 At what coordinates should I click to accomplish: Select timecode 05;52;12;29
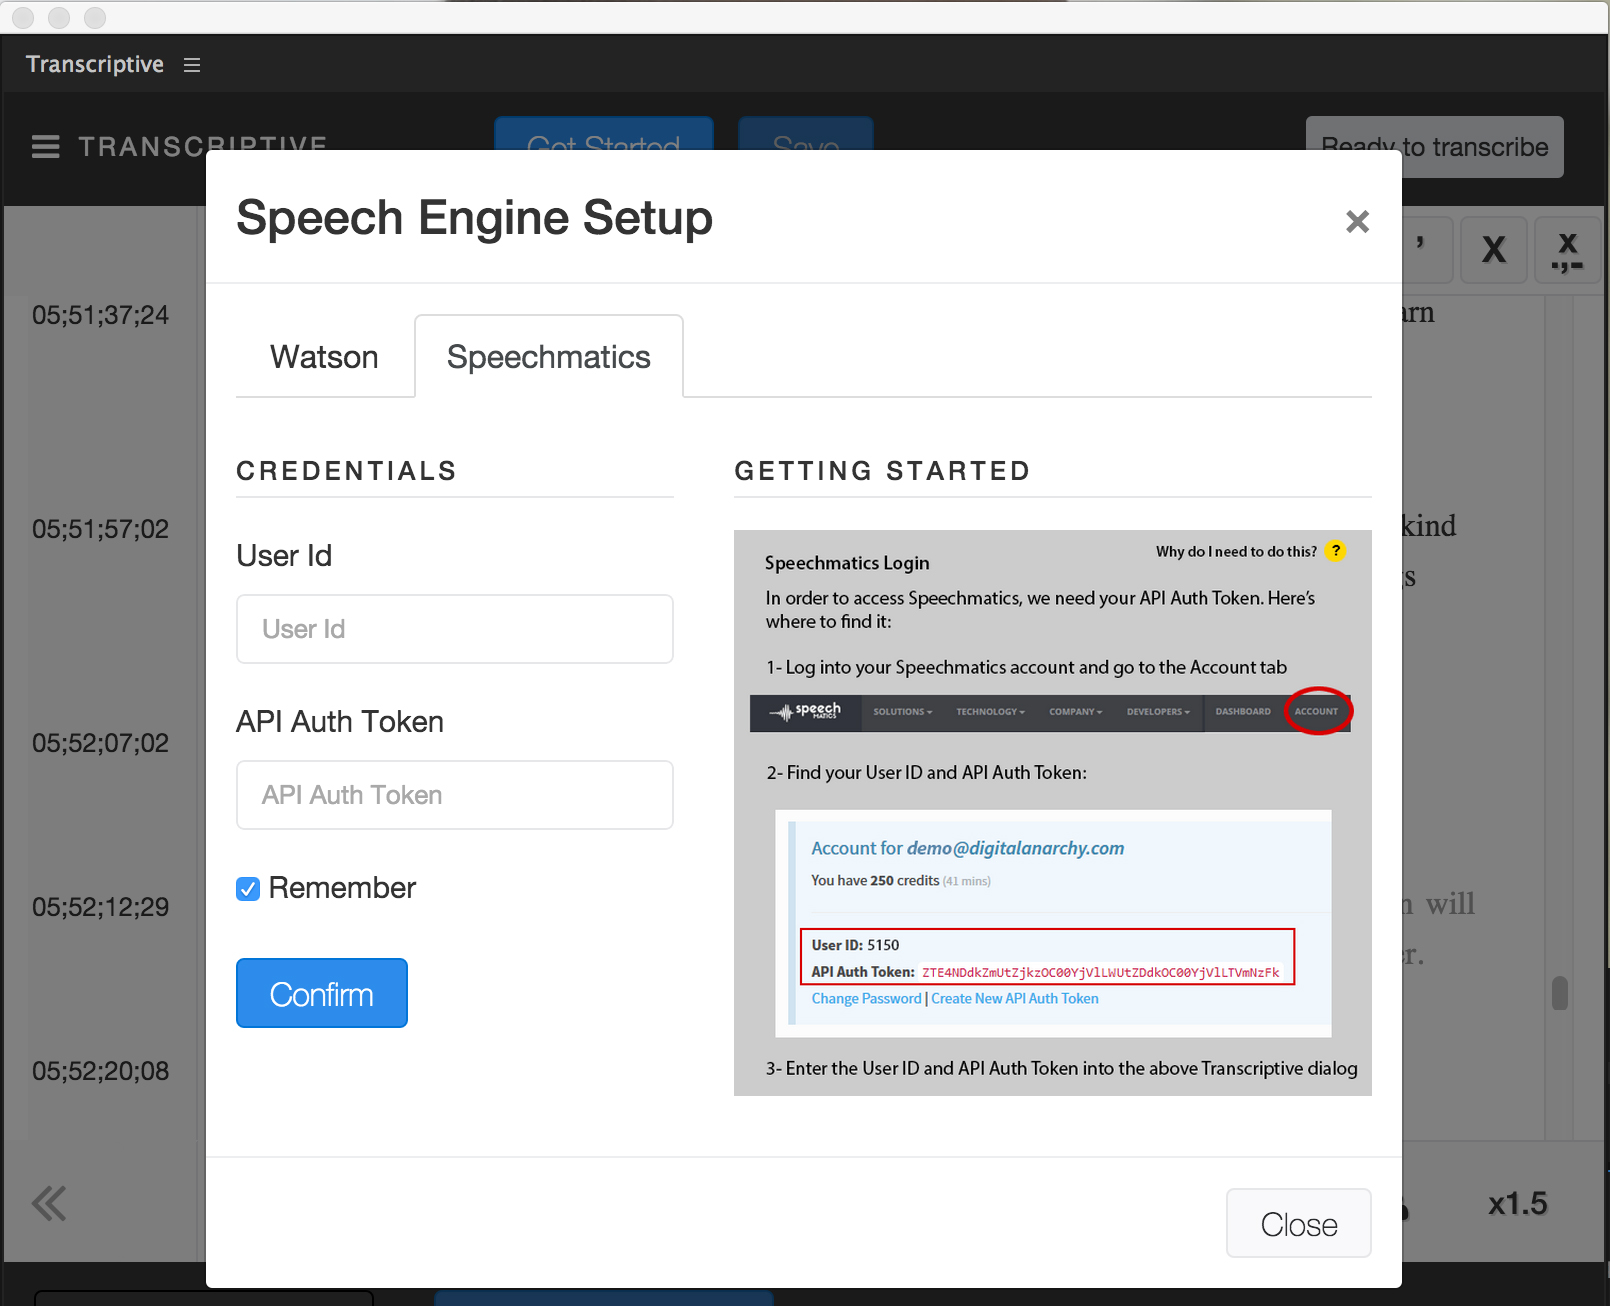(100, 908)
